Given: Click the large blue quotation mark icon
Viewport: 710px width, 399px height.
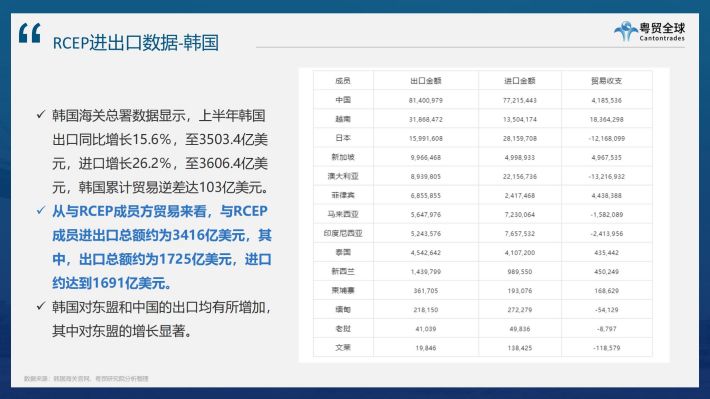Looking at the screenshot, I should pos(30,33).
